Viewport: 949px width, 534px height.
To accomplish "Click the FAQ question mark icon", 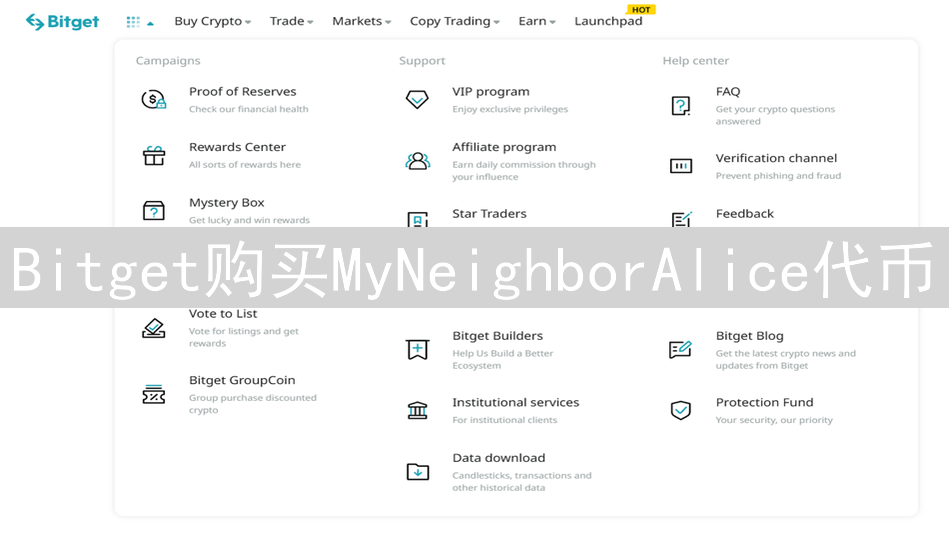I will coord(681,105).
